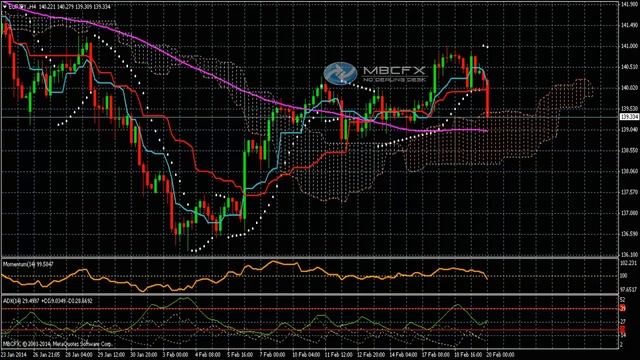Image resolution: width=640 pixels, height=360 pixels.
Task: Click the 3 Feb 00:00 time axis label
Action: tap(175, 355)
